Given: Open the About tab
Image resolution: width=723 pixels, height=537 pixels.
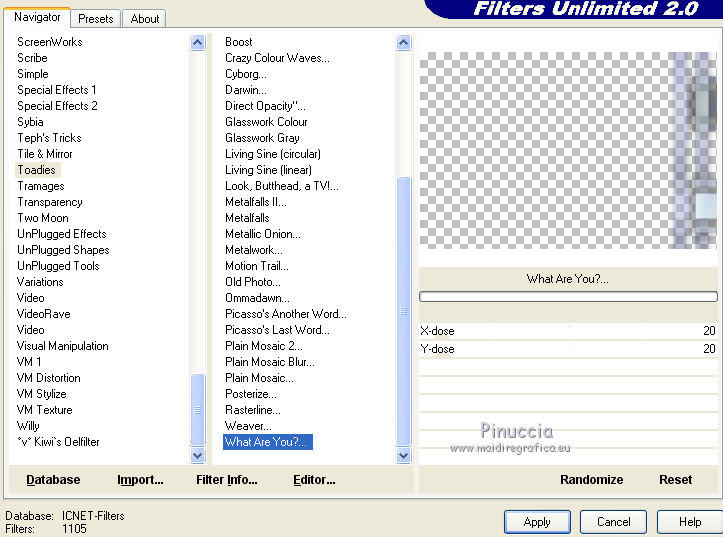Looking at the screenshot, I should 144,19.
